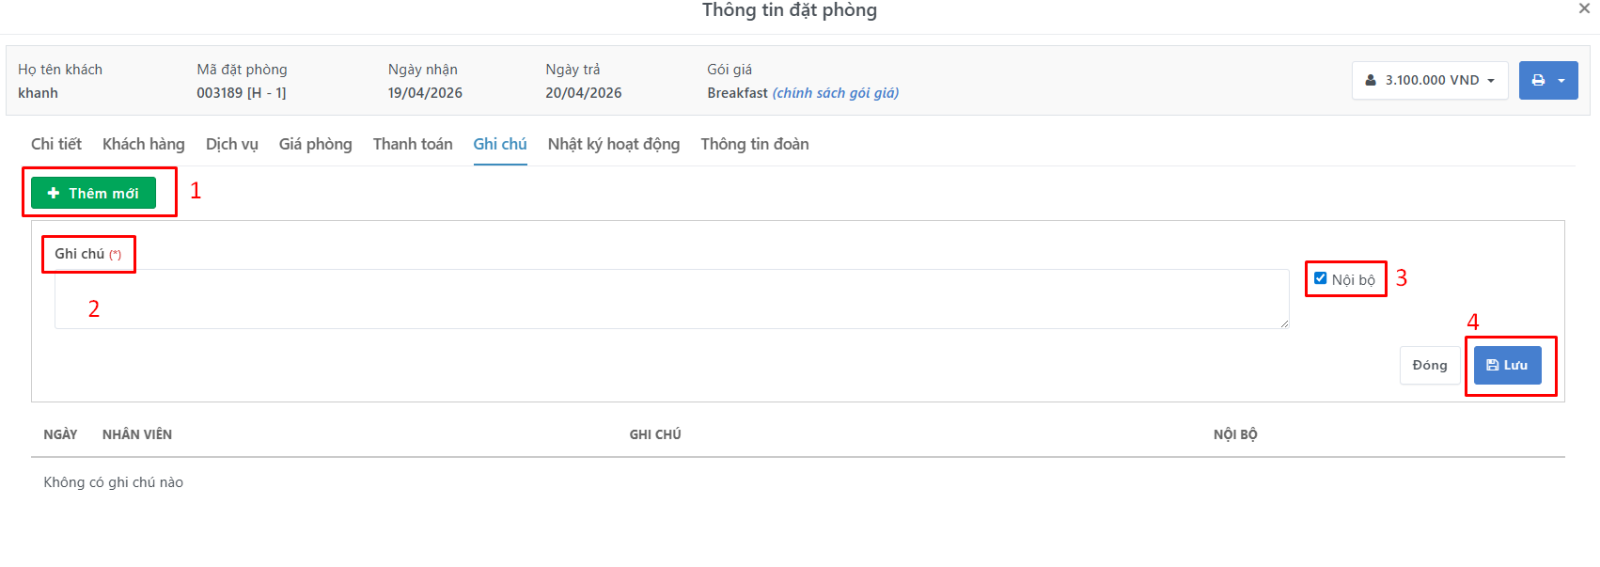1600x567 pixels.
Task: Select the Ghi chú tab
Action: coord(500,144)
